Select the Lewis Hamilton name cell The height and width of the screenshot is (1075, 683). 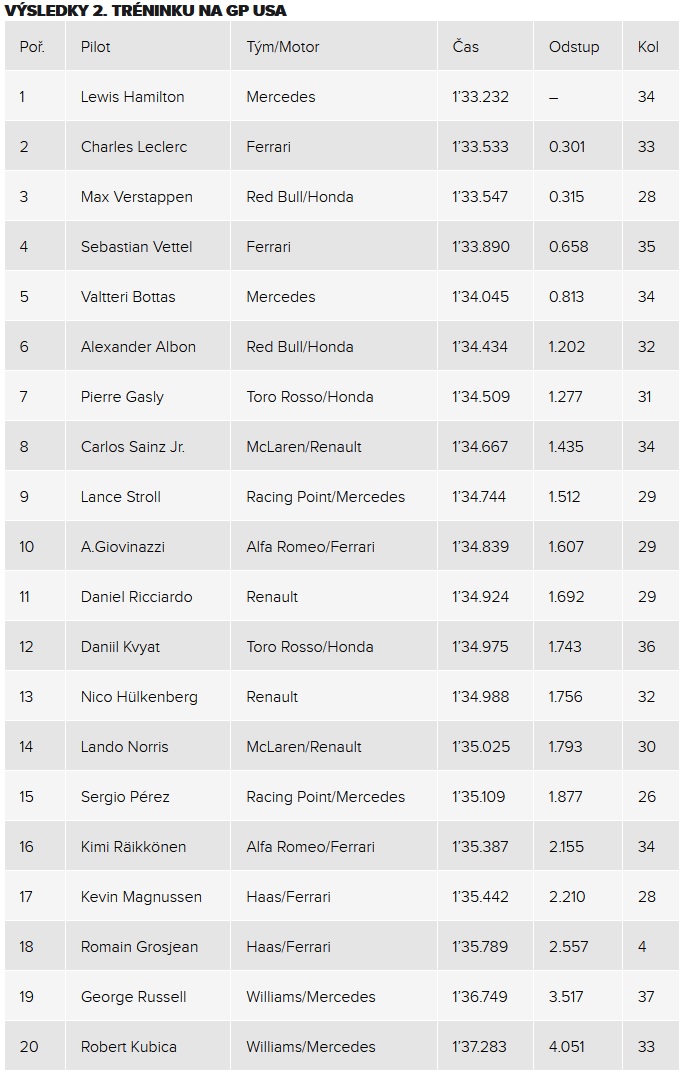pyautogui.click(x=132, y=97)
